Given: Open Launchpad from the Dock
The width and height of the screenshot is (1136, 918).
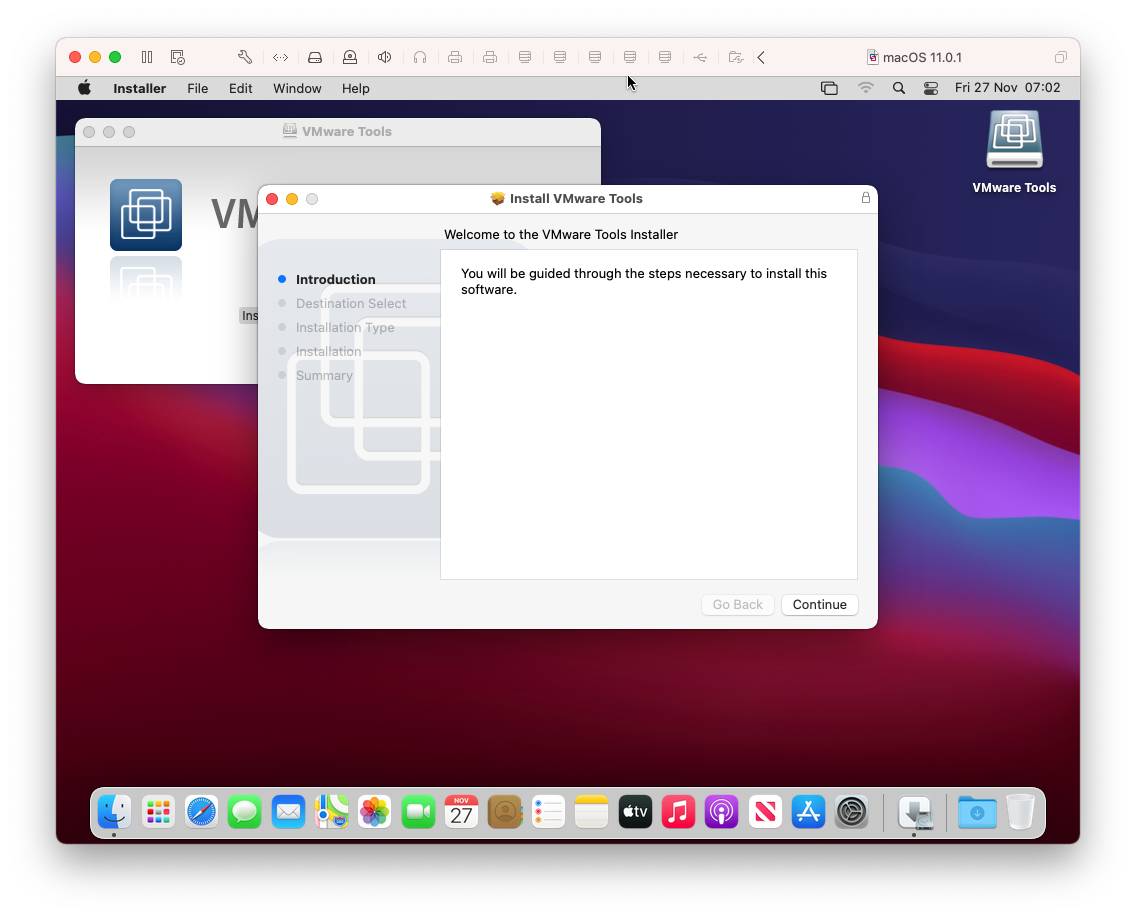Looking at the screenshot, I should pyautogui.click(x=157, y=812).
